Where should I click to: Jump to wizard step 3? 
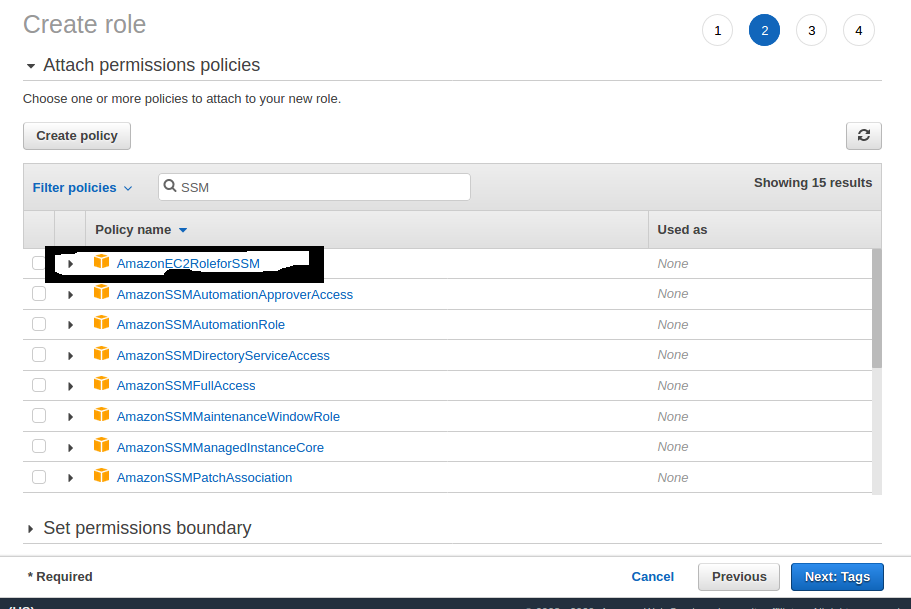click(x=812, y=30)
